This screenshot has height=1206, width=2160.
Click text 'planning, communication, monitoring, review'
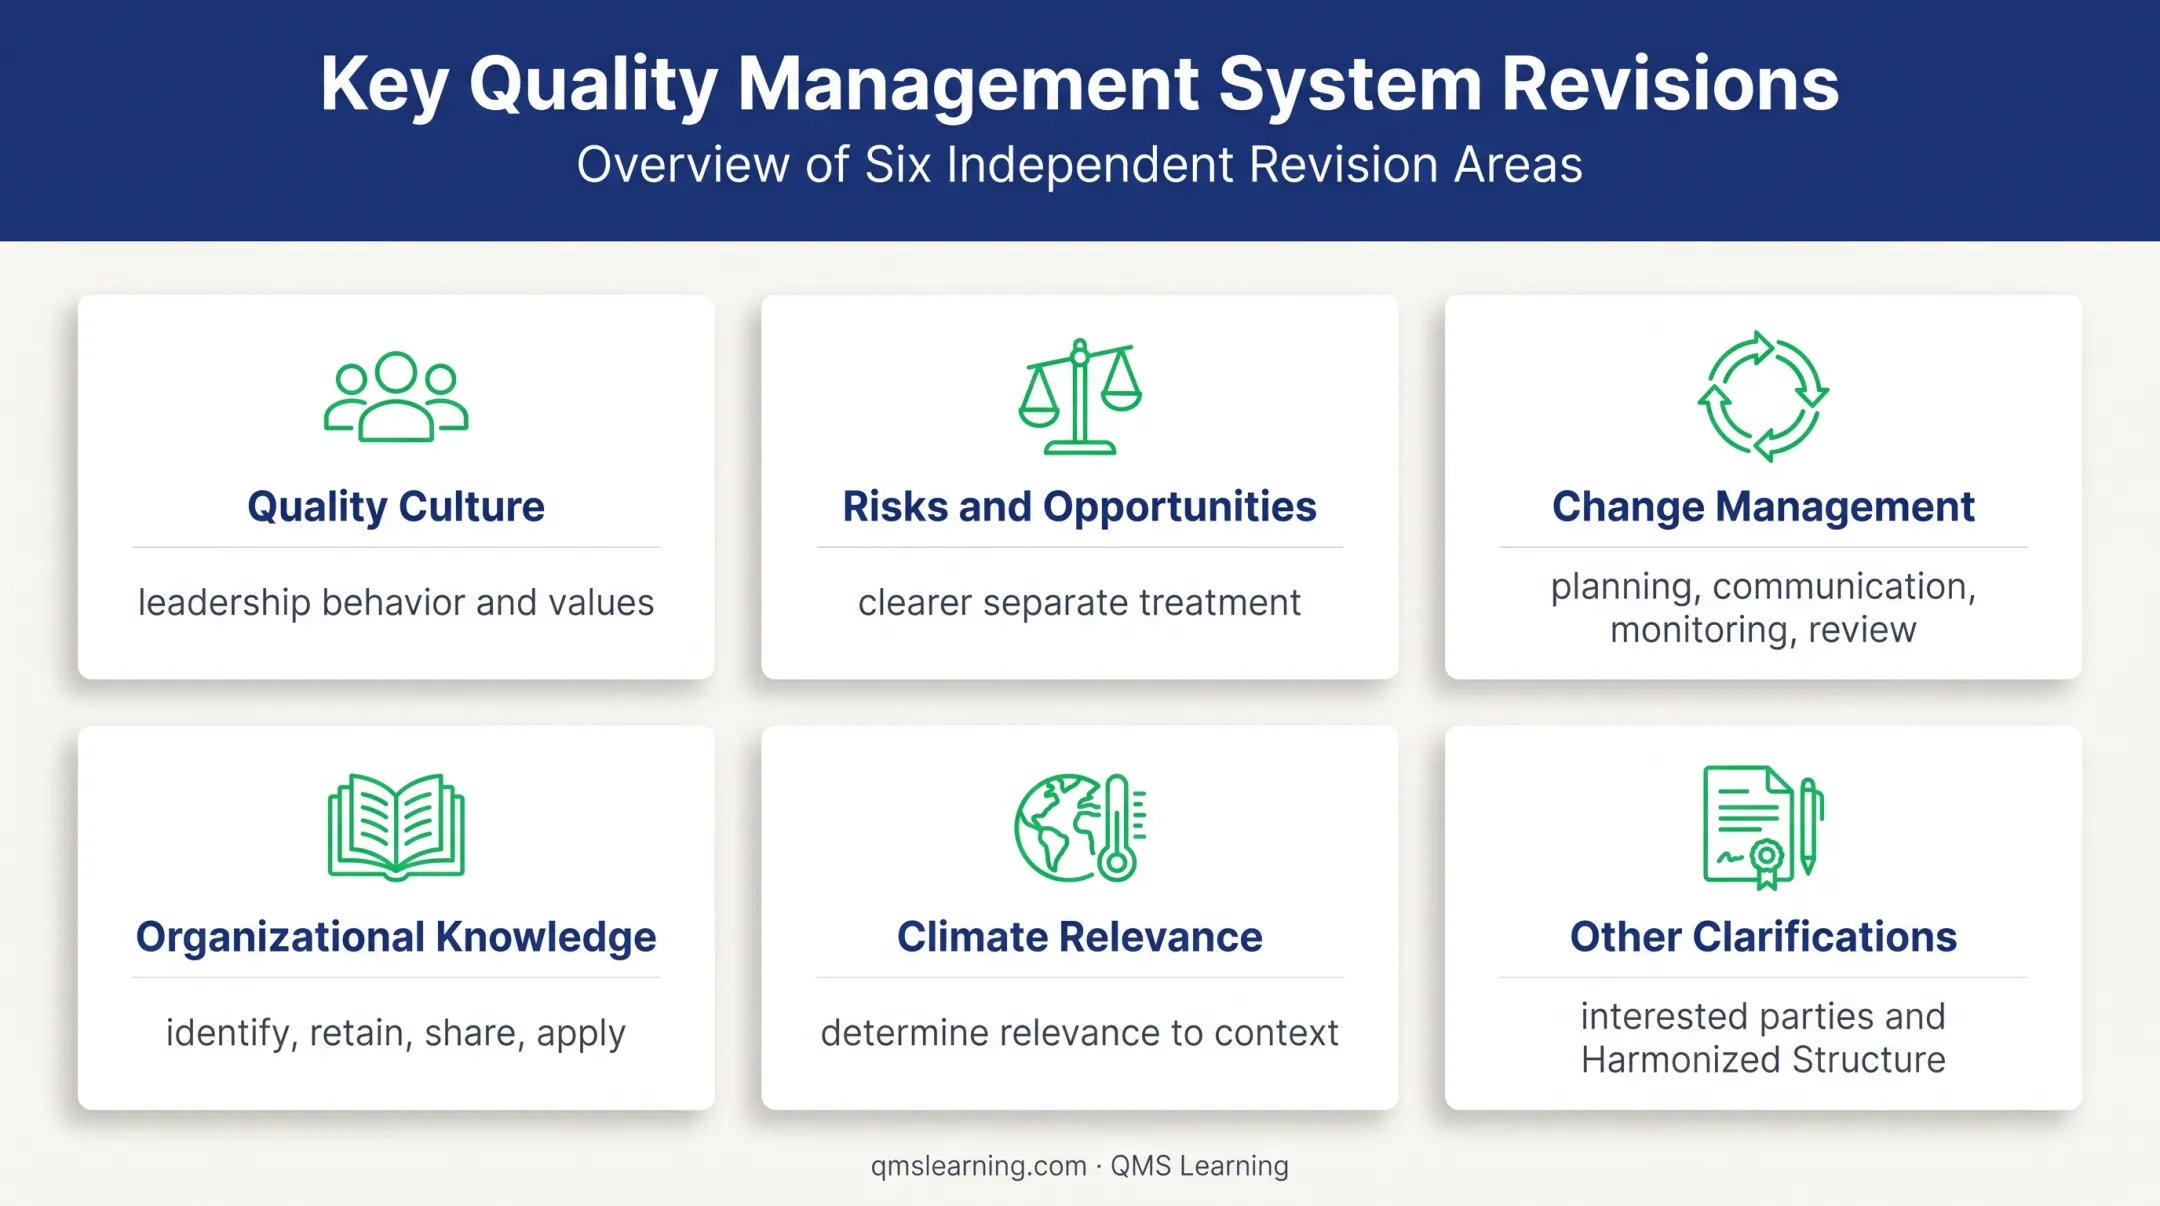tap(1763, 608)
